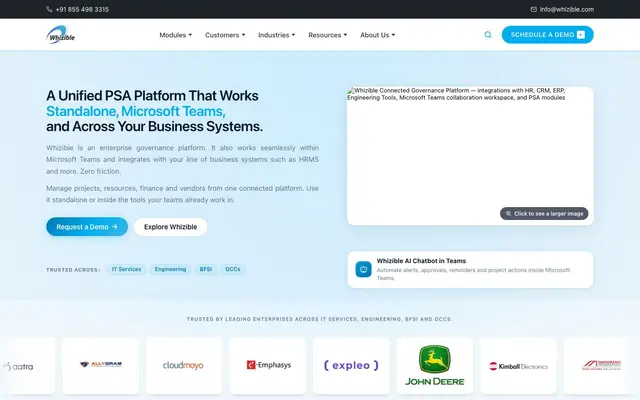640x400 pixels.
Task: Click the Explore Whizible button
Action: (x=170, y=227)
